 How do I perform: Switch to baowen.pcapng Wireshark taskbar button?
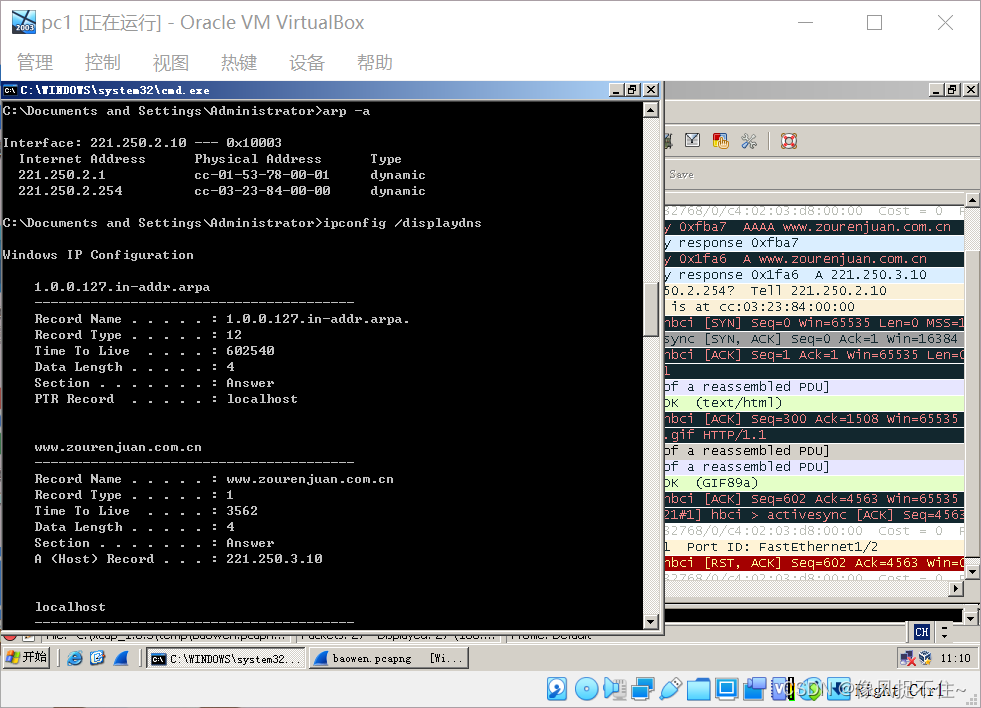click(389, 659)
